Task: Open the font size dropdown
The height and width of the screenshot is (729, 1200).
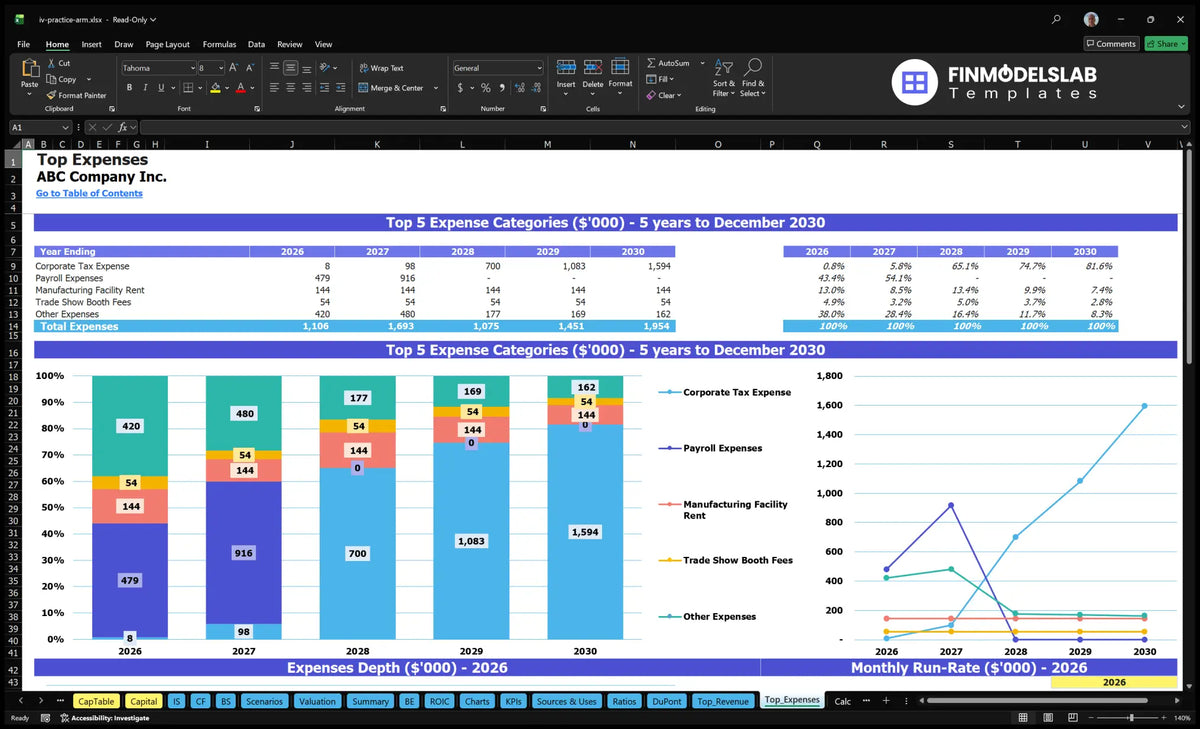Action: (x=219, y=68)
